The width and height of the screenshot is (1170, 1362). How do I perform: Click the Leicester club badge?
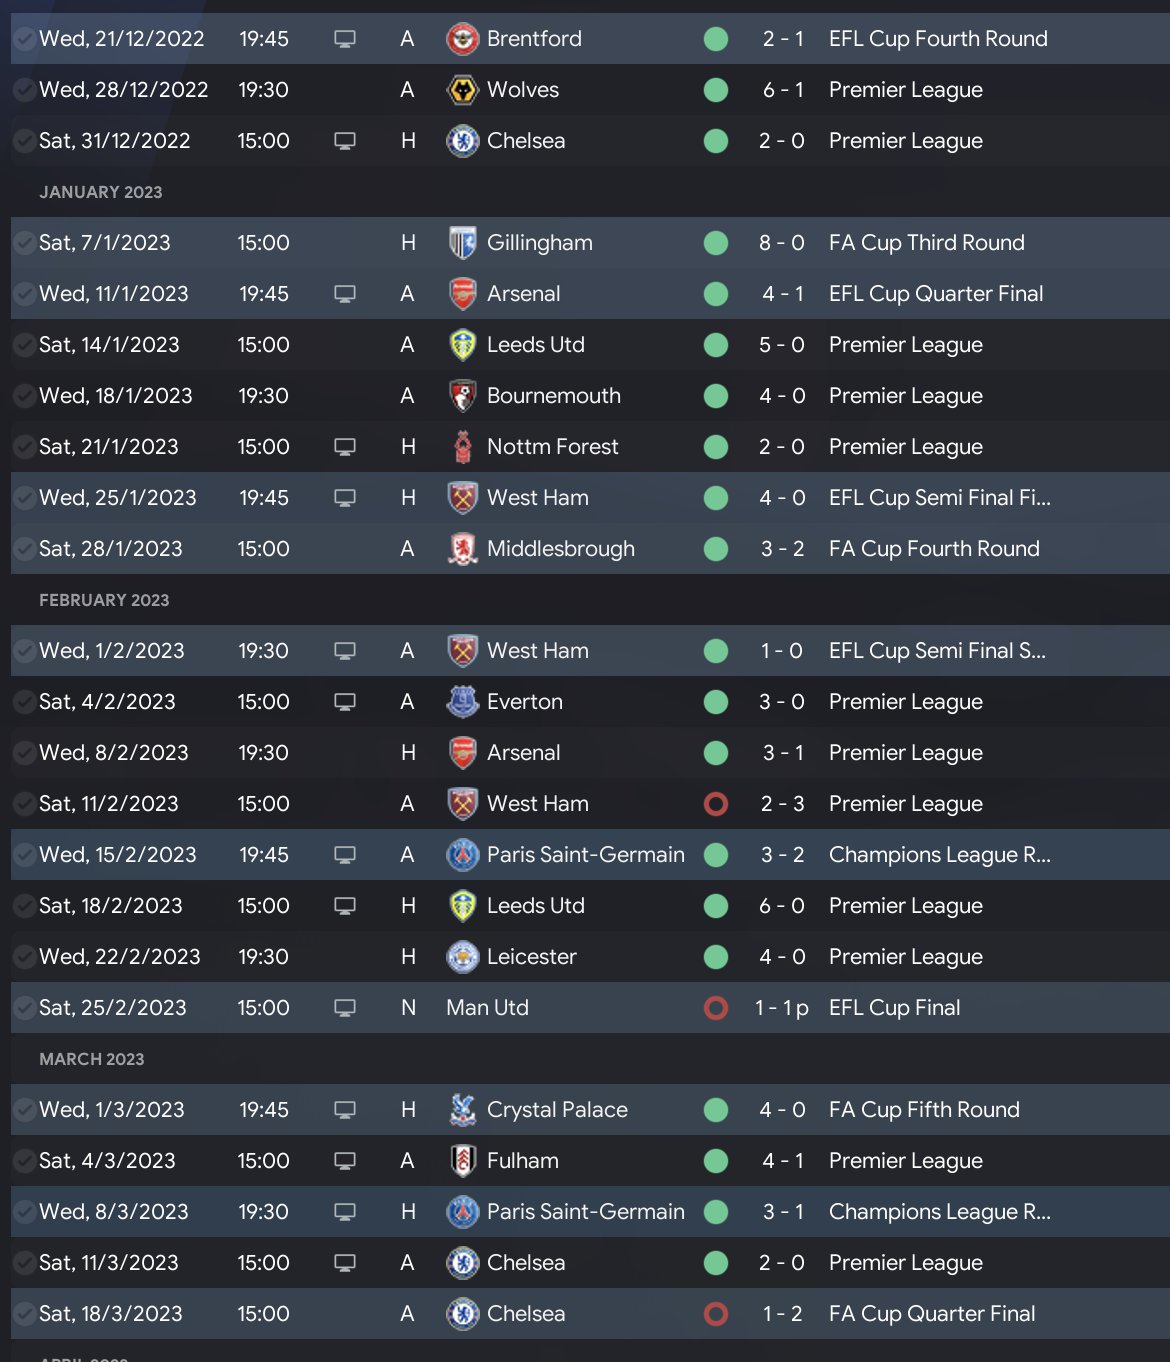coord(462,957)
